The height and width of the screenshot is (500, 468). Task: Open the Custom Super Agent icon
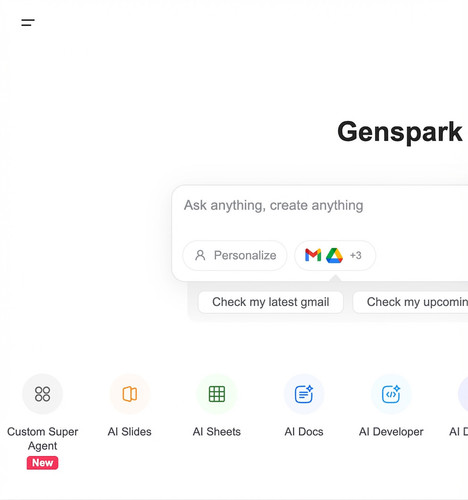click(x=42, y=394)
